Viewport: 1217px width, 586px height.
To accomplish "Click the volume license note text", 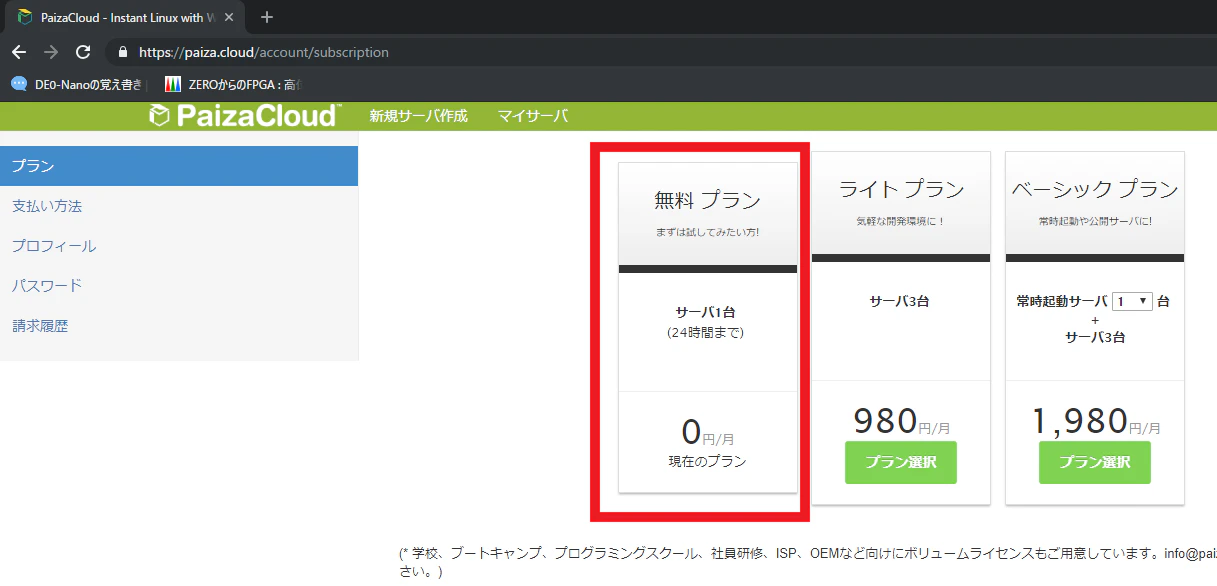I will tap(807, 563).
